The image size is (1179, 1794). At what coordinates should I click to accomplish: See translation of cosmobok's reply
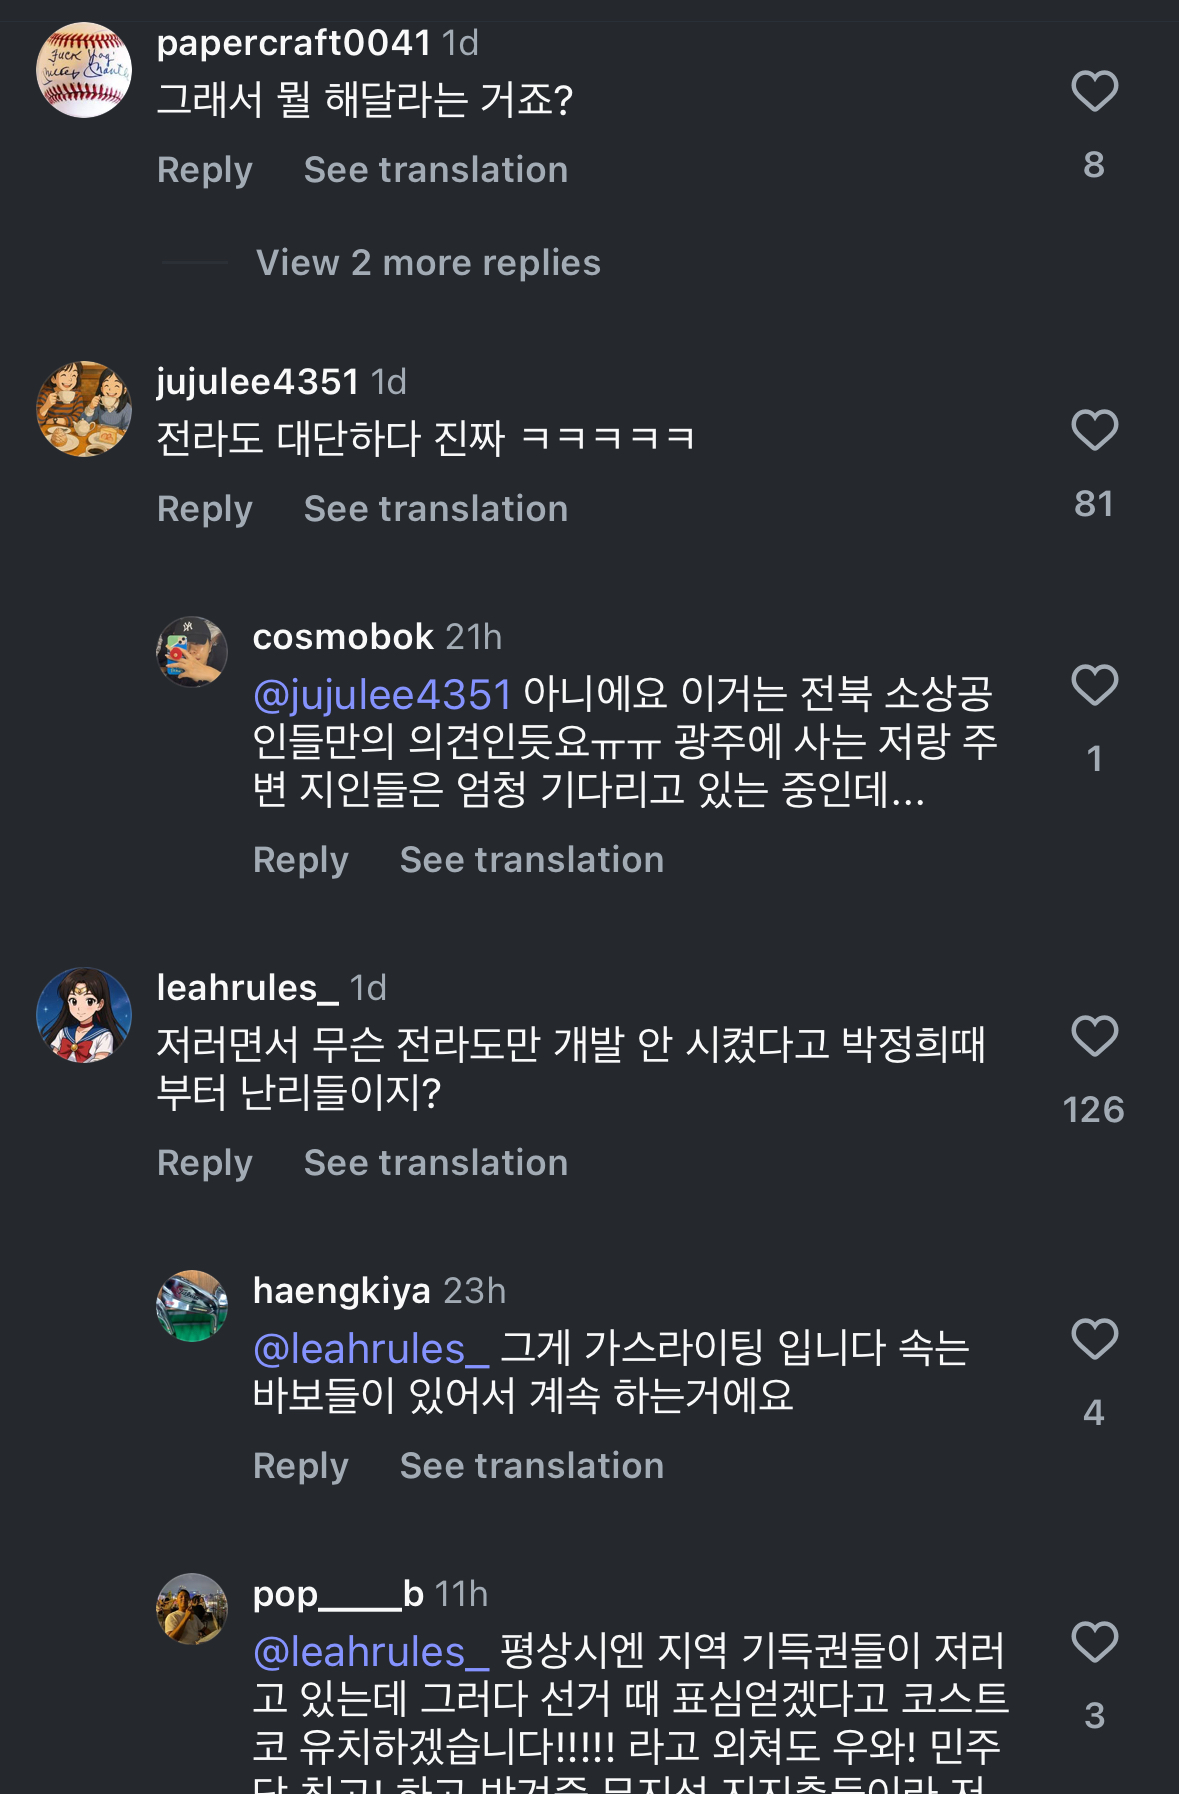coord(532,860)
